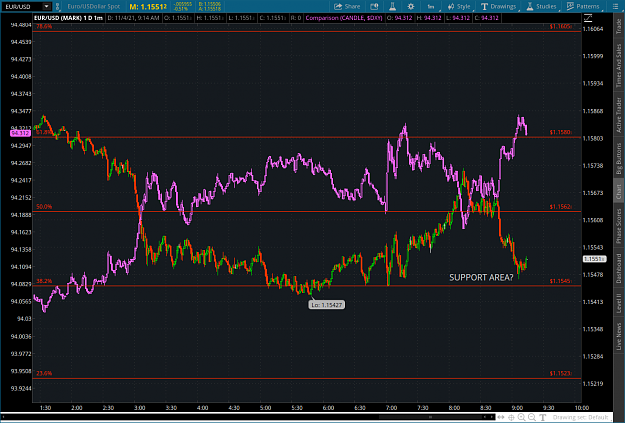Open the Live News sidebar tab

(x=619, y=336)
